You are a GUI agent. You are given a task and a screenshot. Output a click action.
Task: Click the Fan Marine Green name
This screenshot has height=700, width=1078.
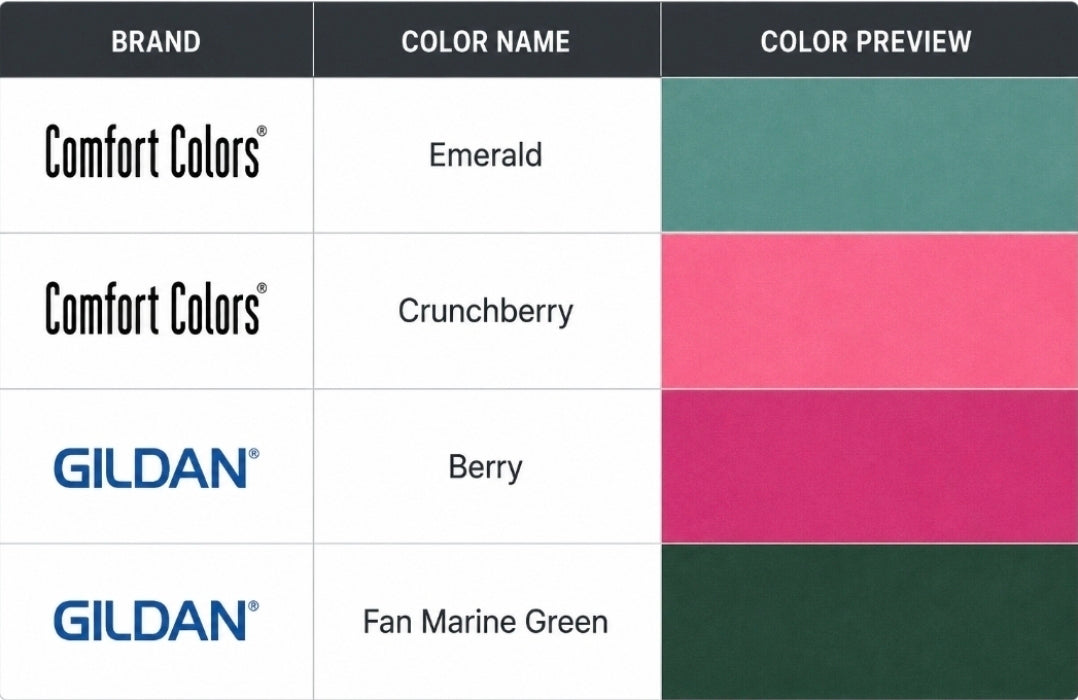(485, 622)
